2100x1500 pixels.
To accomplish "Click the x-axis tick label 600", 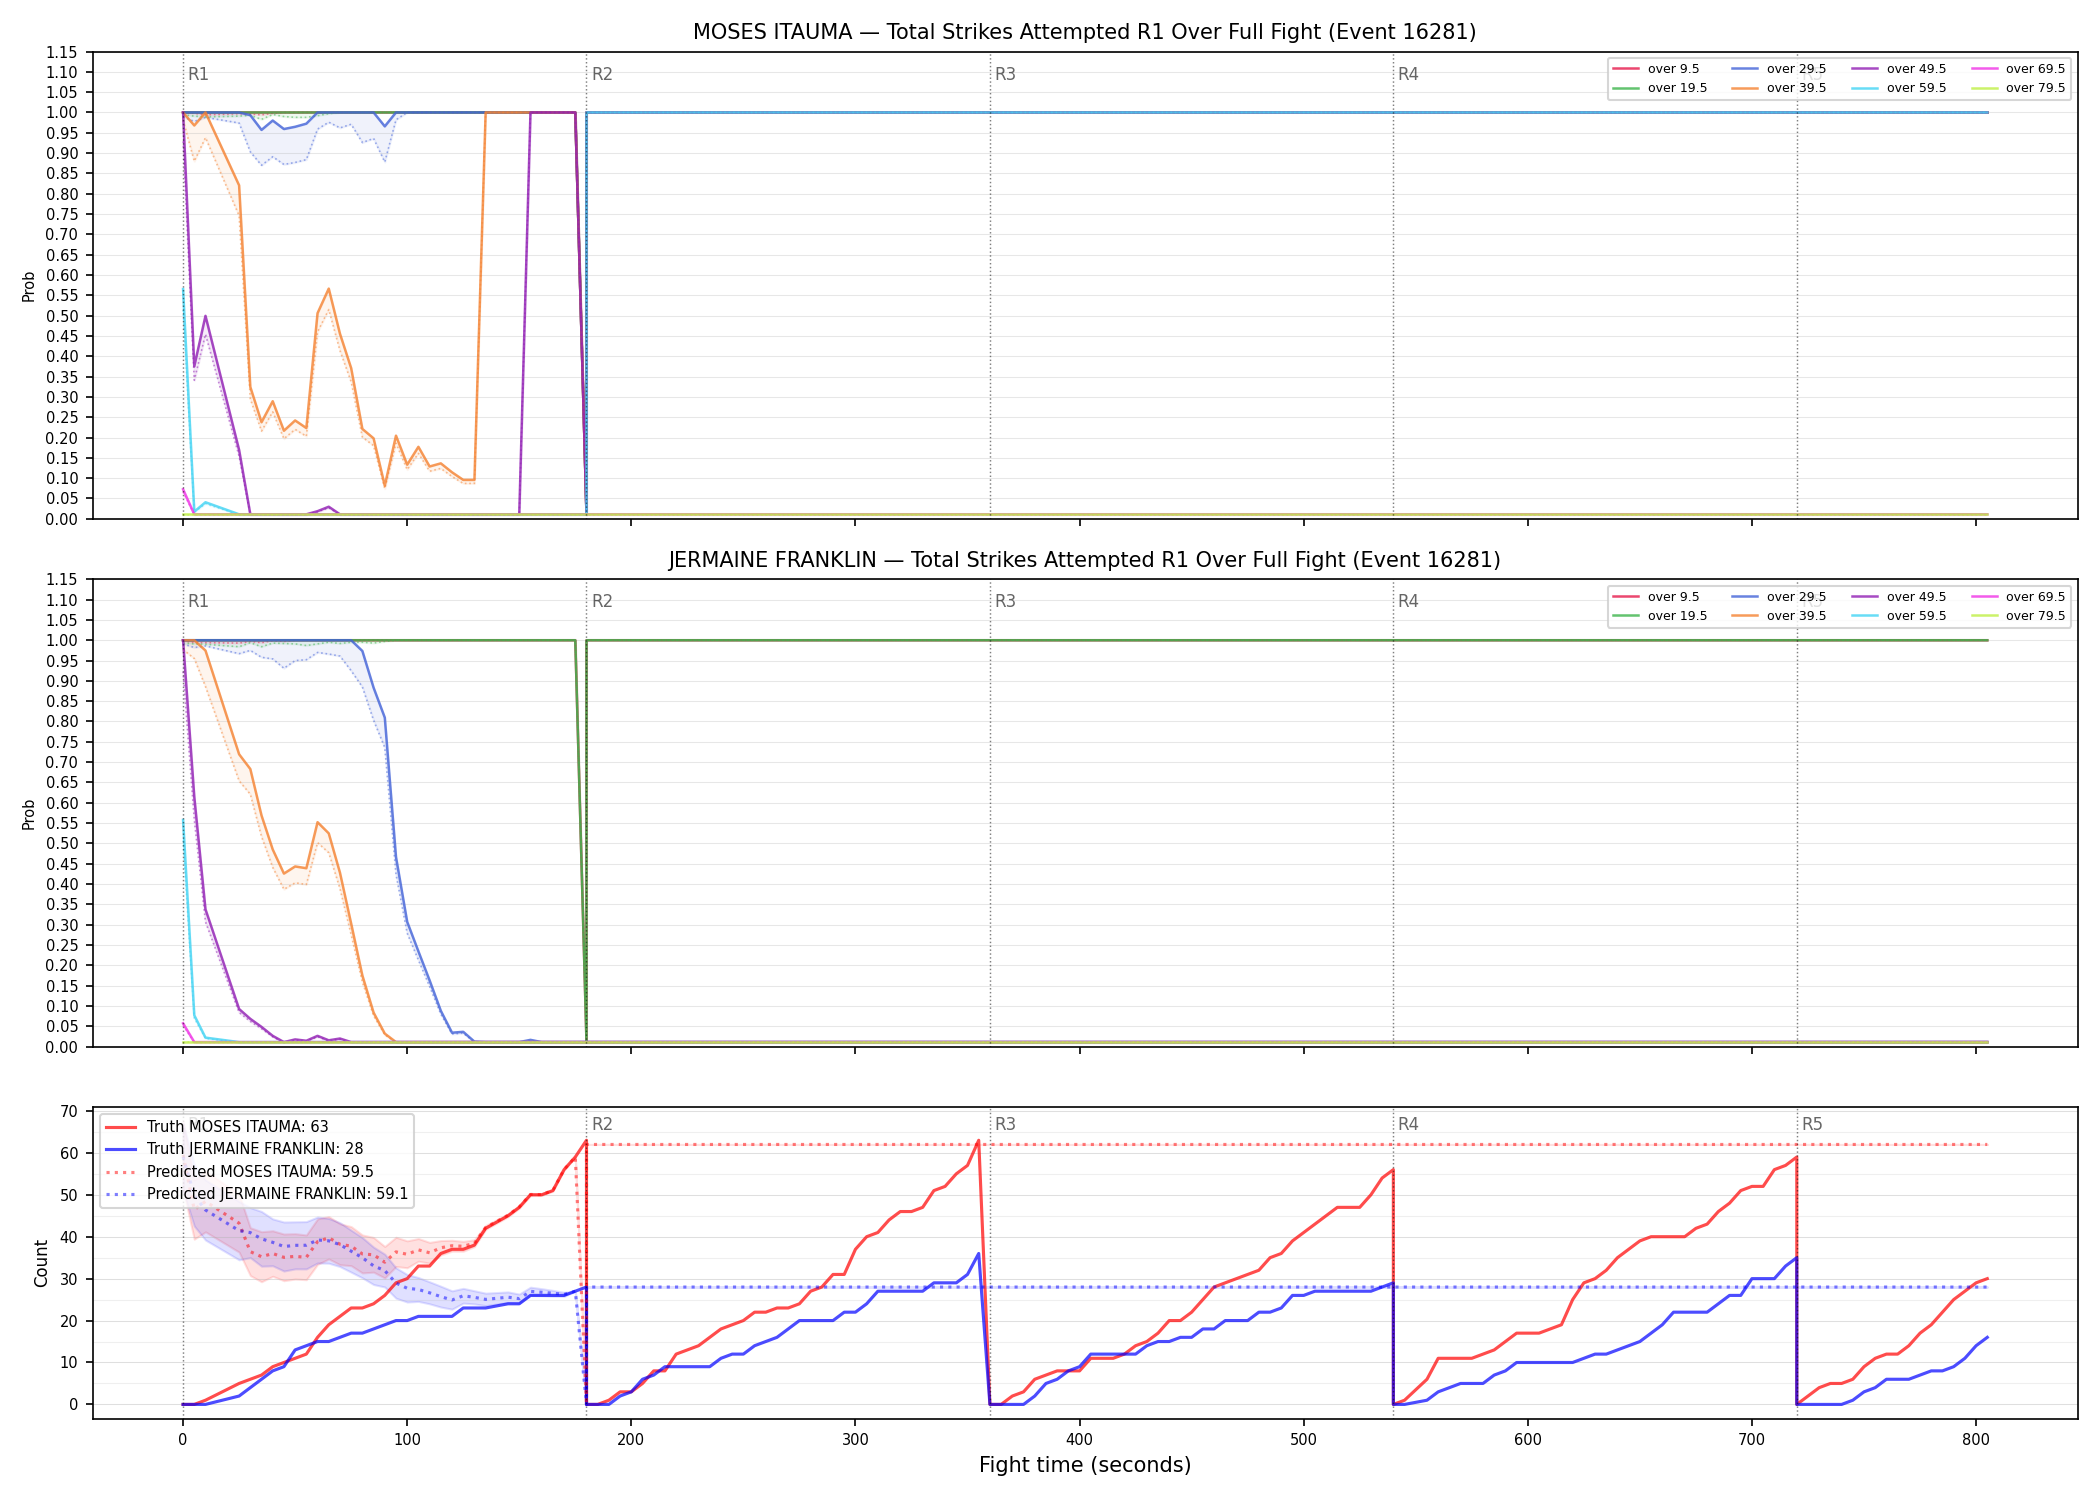I will pyautogui.click(x=1528, y=1440).
